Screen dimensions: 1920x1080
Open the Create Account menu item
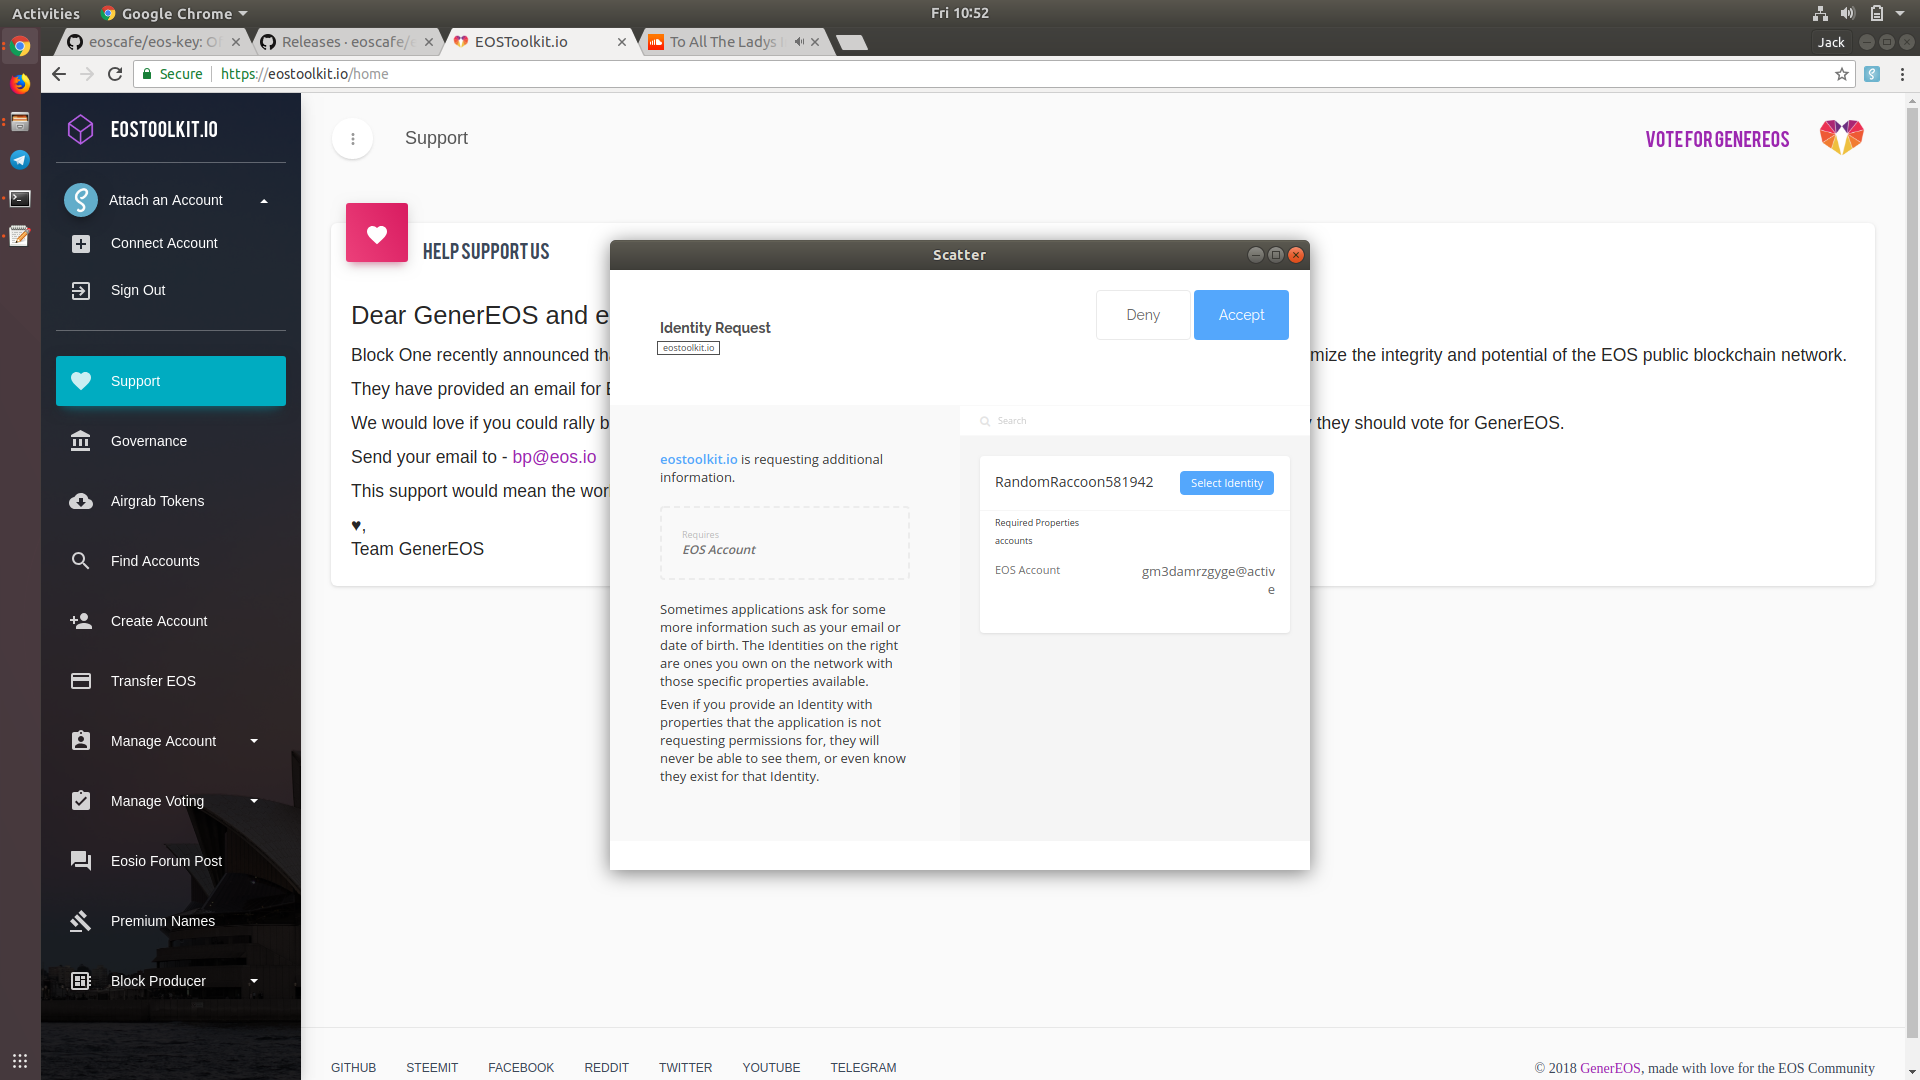pyautogui.click(x=159, y=621)
